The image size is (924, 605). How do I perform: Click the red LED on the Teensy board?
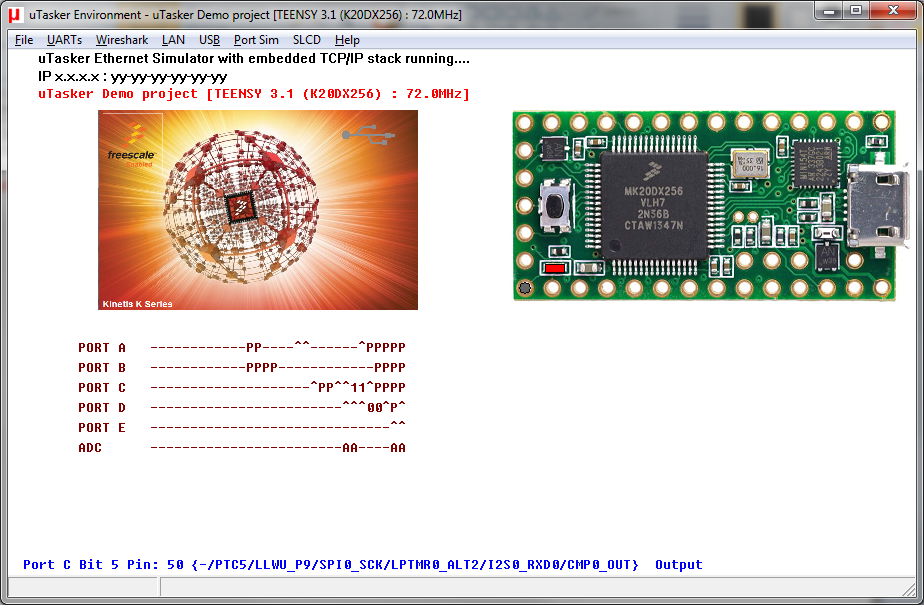pos(555,269)
